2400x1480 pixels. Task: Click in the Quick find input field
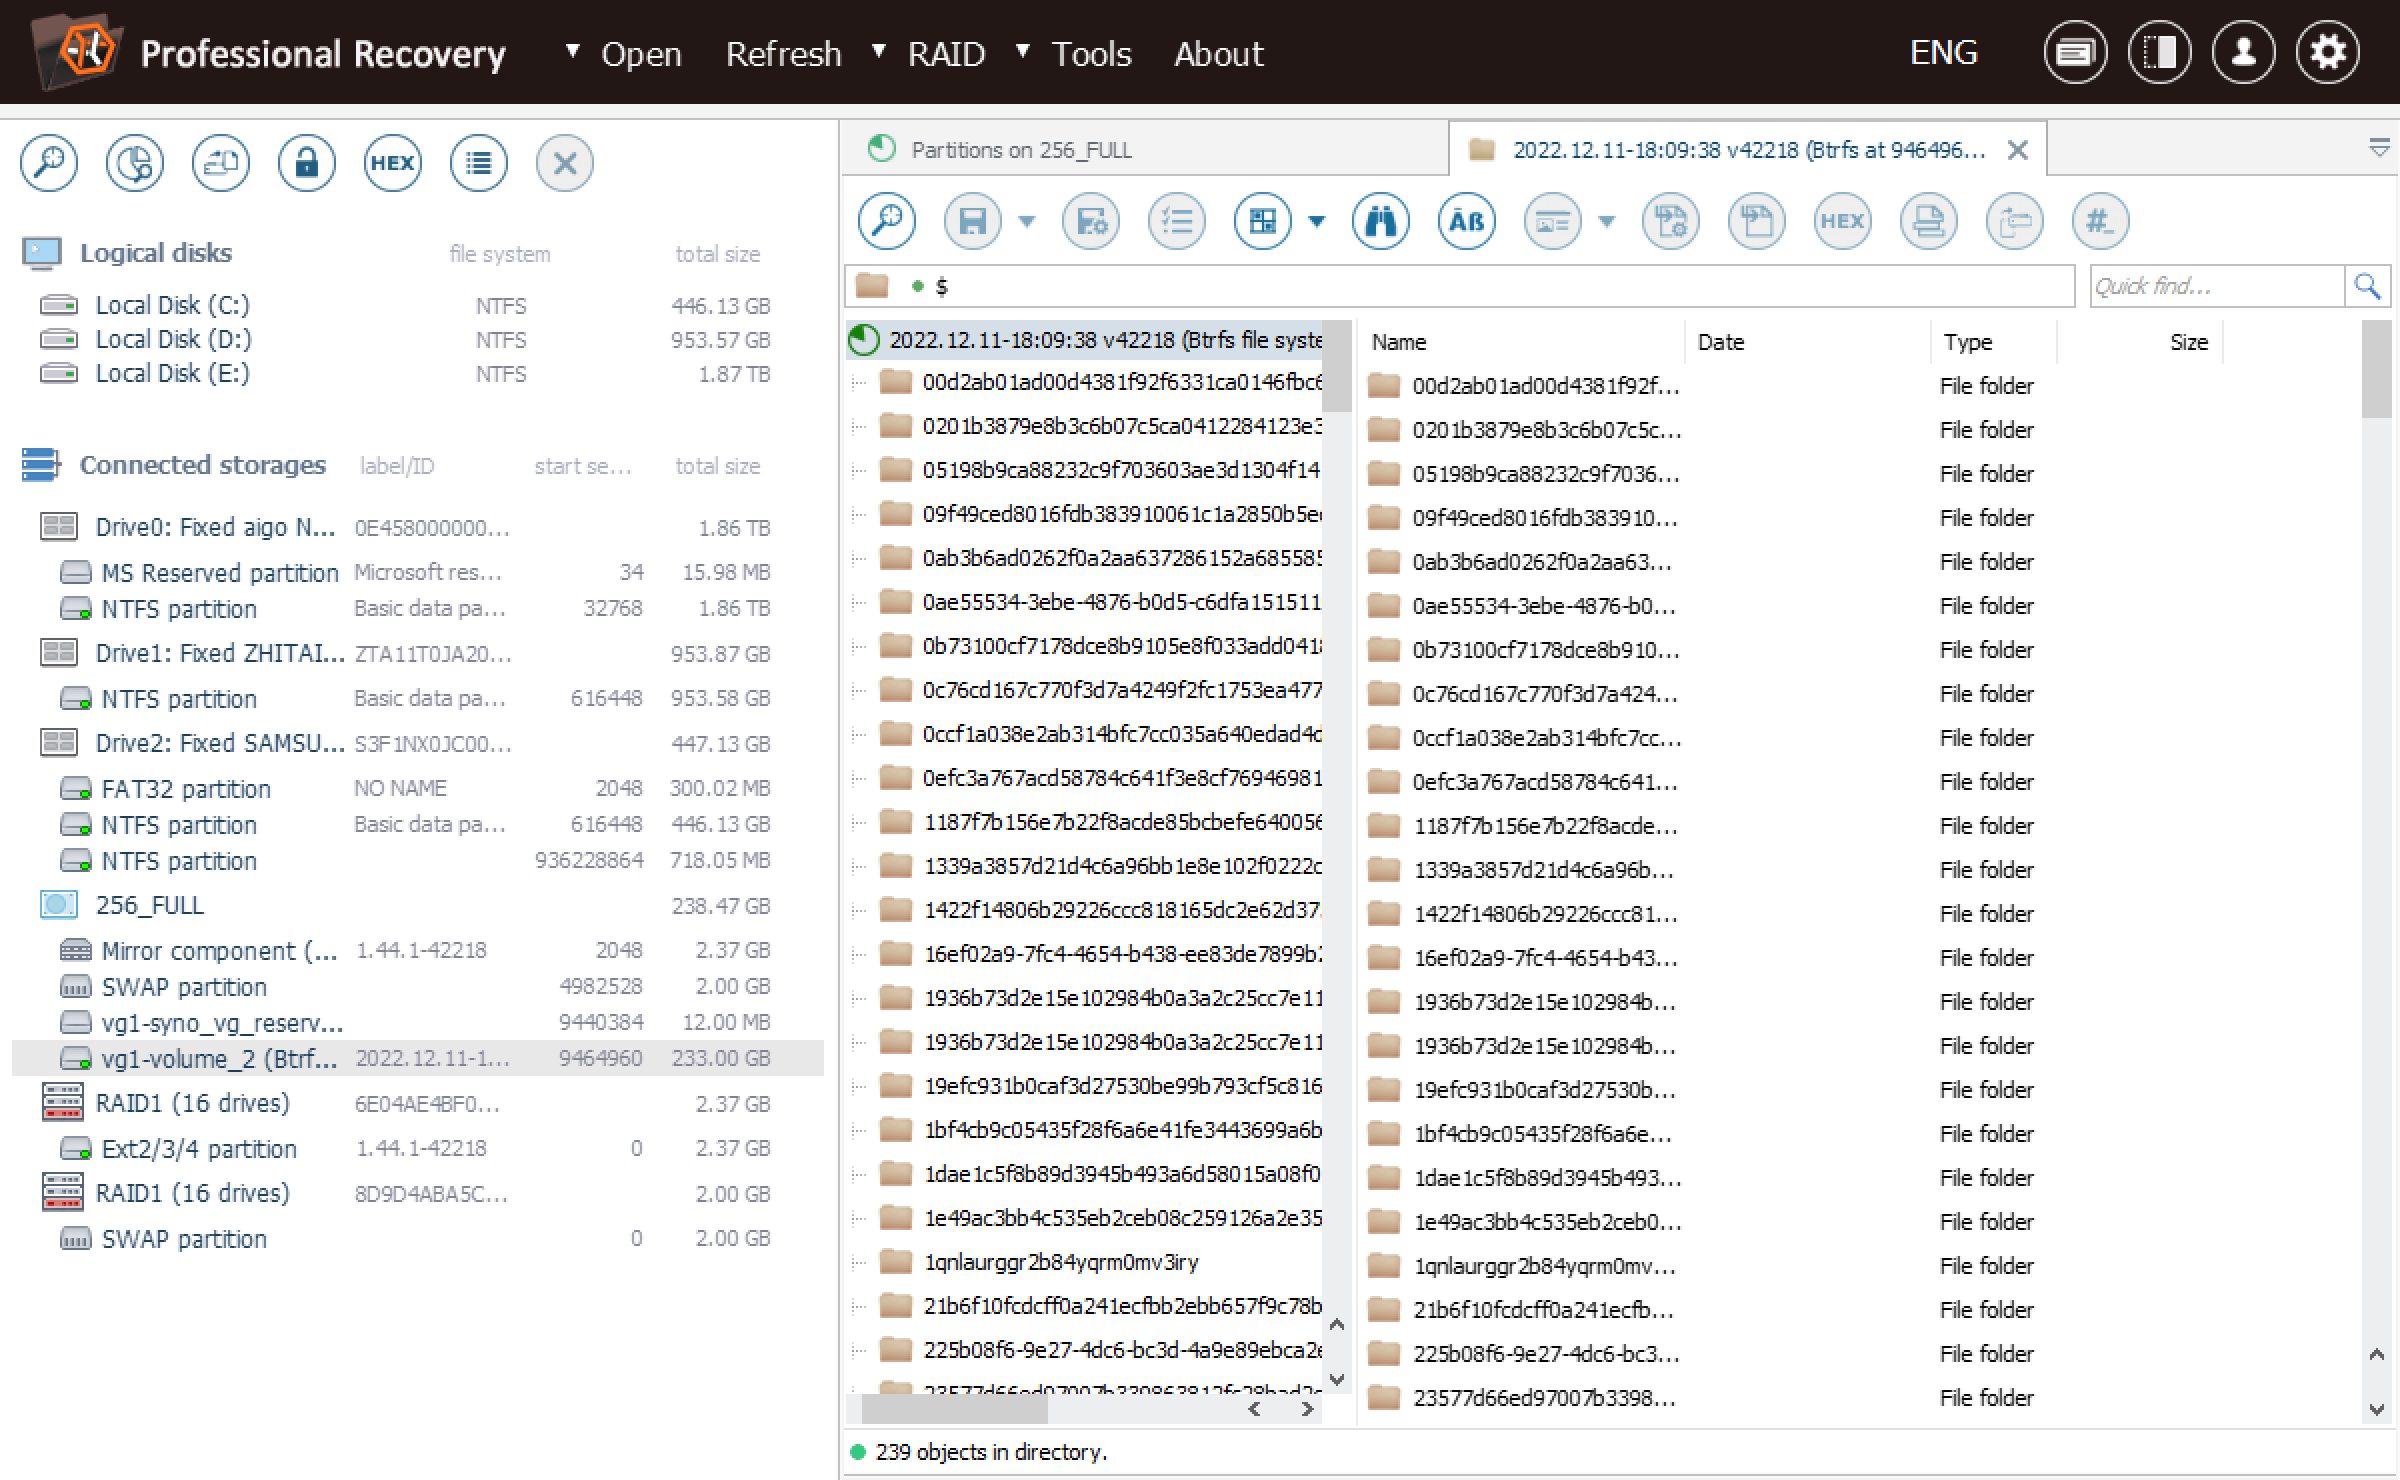tap(2217, 287)
